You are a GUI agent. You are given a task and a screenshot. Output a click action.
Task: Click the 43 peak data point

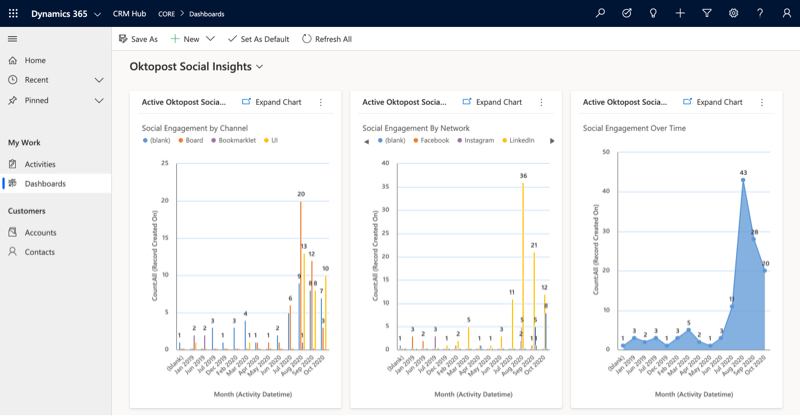tap(743, 180)
